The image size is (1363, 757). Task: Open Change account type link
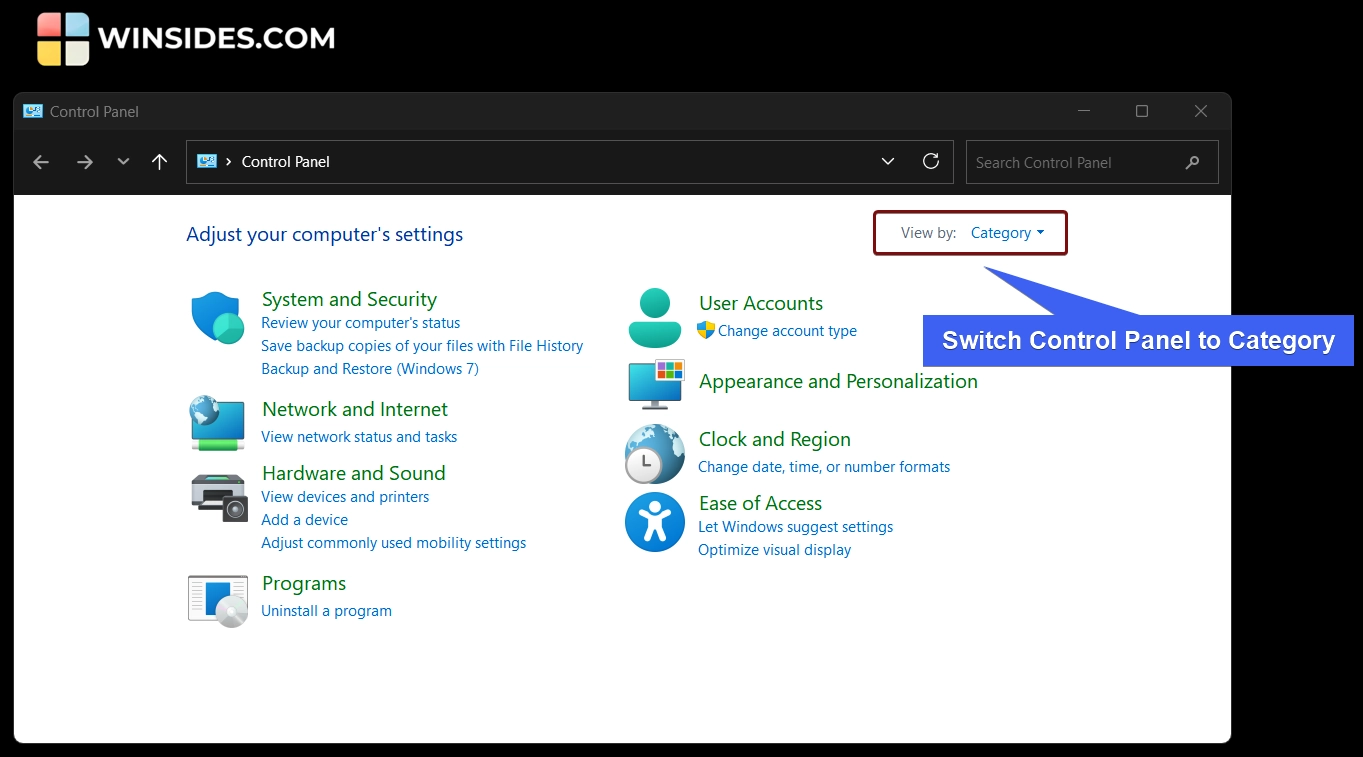(x=786, y=330)
